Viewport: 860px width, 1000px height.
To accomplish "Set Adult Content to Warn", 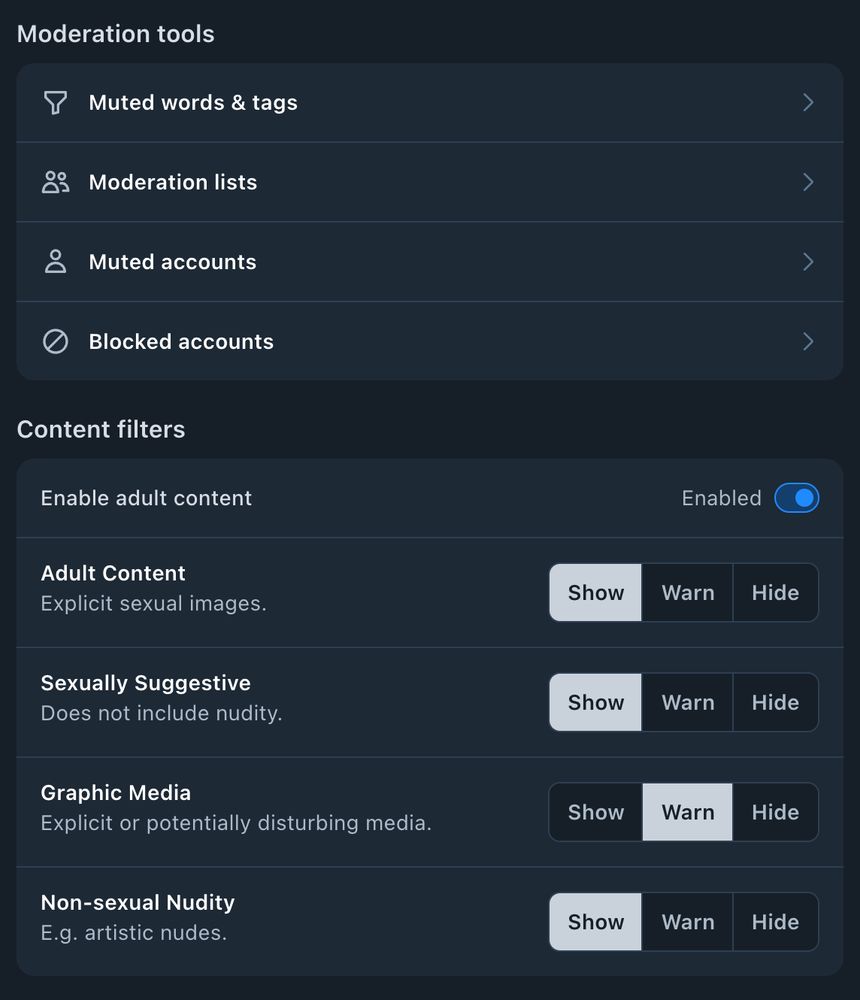I will pyautogui.click(x=688, y=592).
